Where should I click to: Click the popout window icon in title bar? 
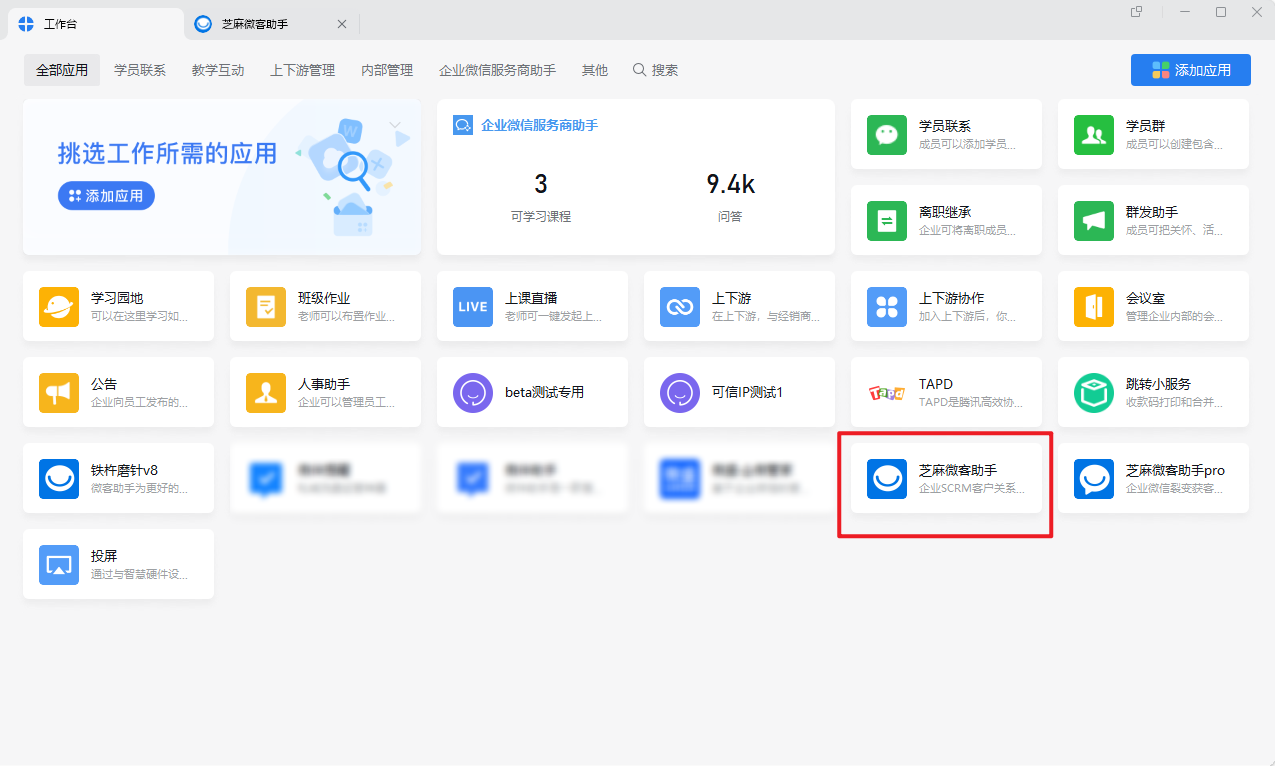pos(1136,12)
